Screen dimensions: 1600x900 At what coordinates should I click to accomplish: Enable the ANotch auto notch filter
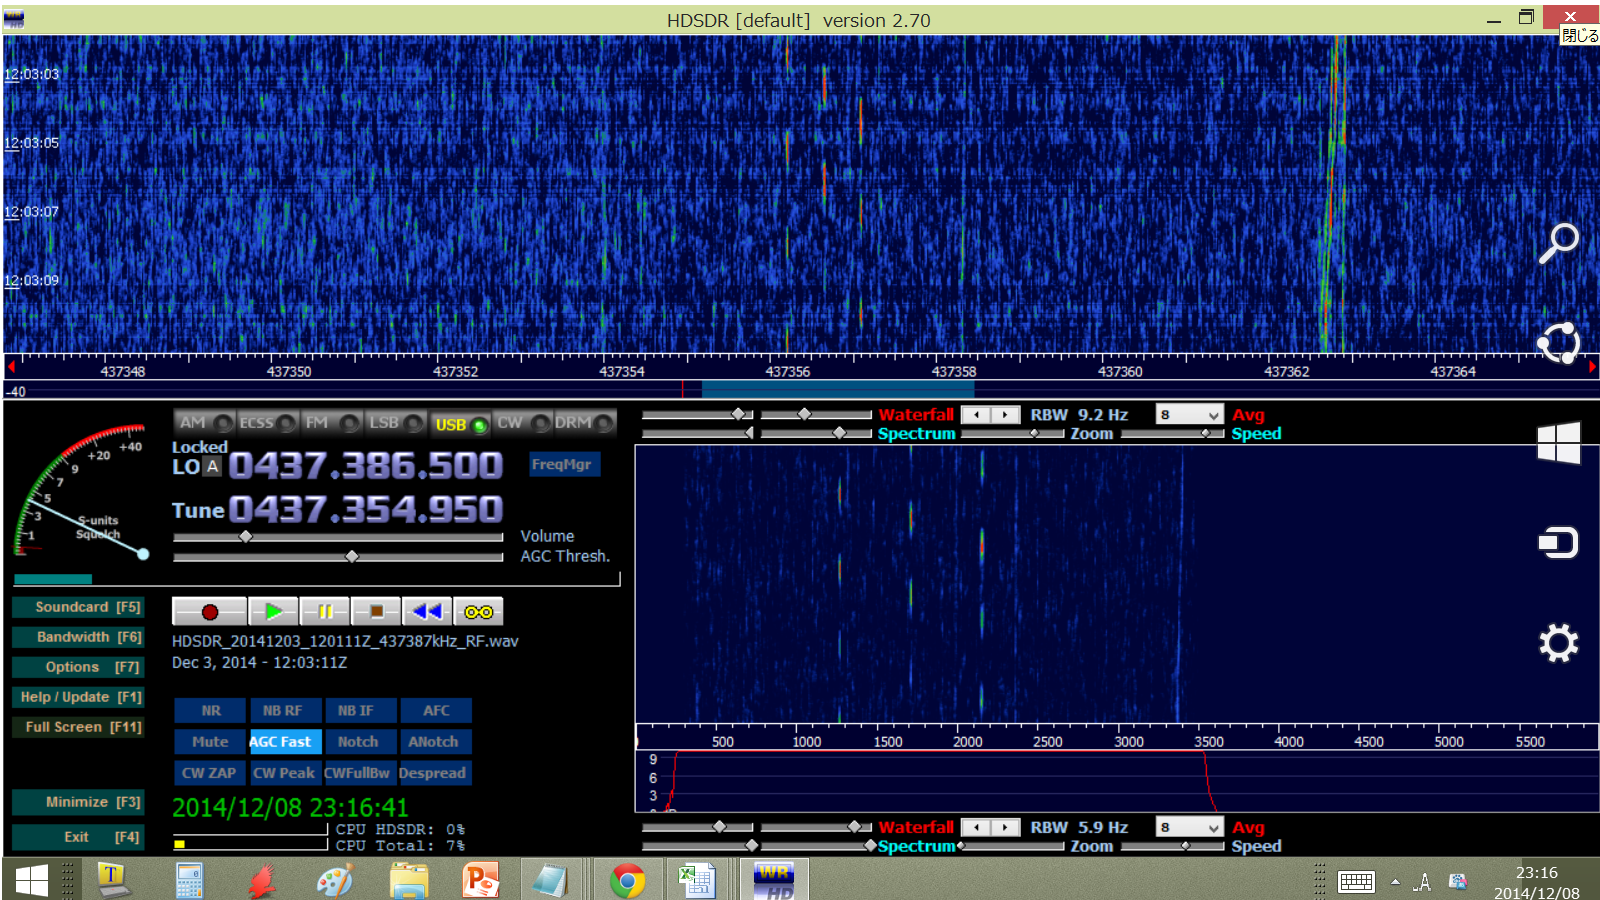[x=436, y=741]
